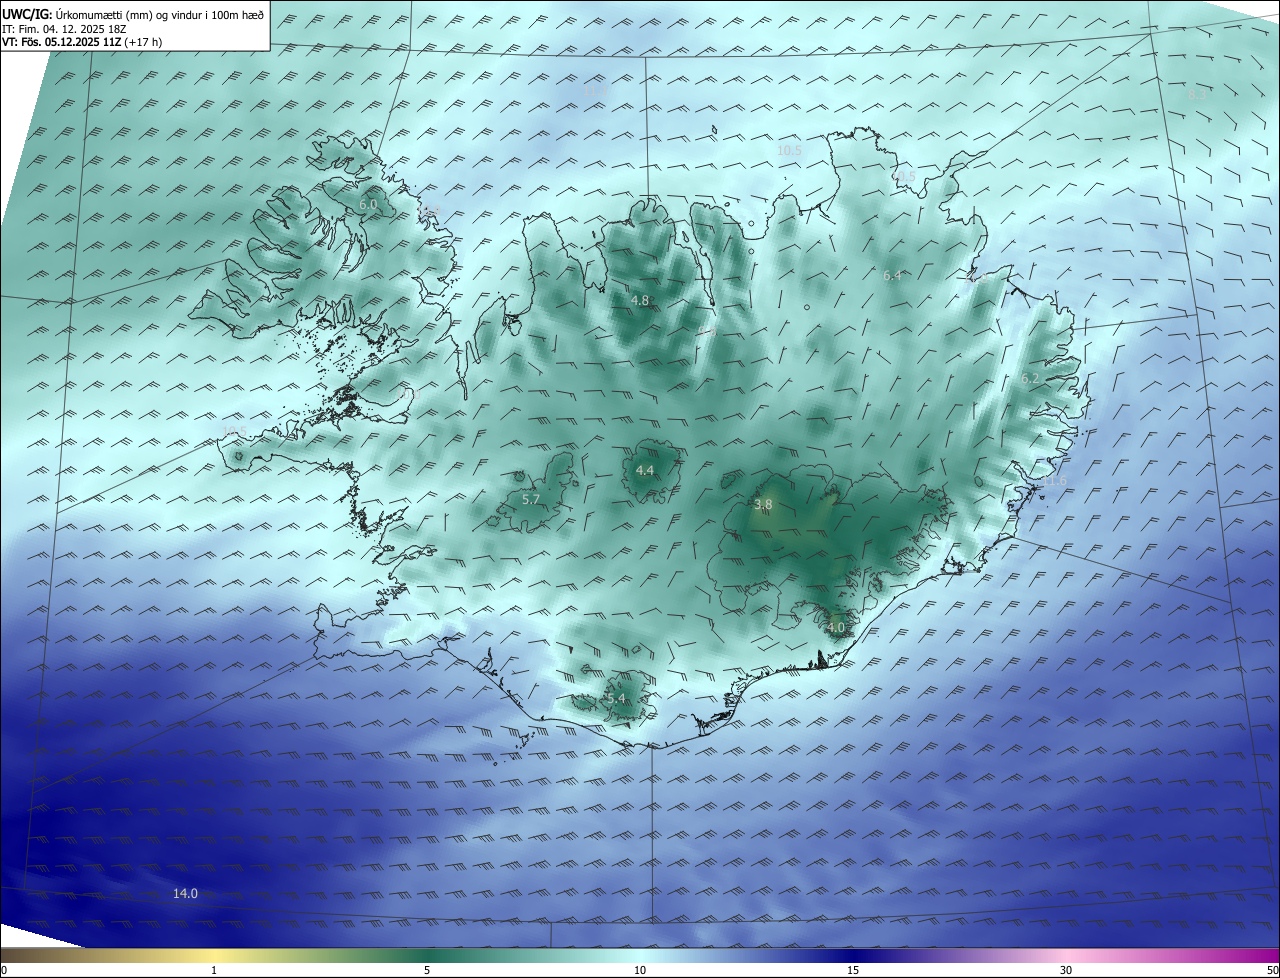Click the 4.0 value near the southeast coast
Screen dimensions: 1280x978
836,628
